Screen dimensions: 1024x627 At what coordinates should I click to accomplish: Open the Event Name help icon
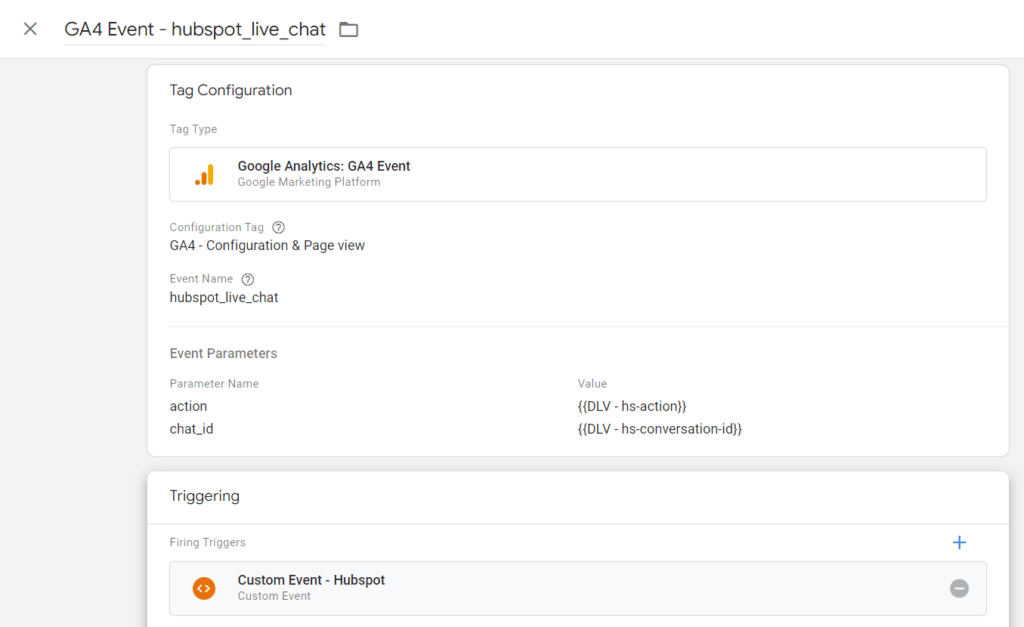pyautogui.click(x=248, y=279)
